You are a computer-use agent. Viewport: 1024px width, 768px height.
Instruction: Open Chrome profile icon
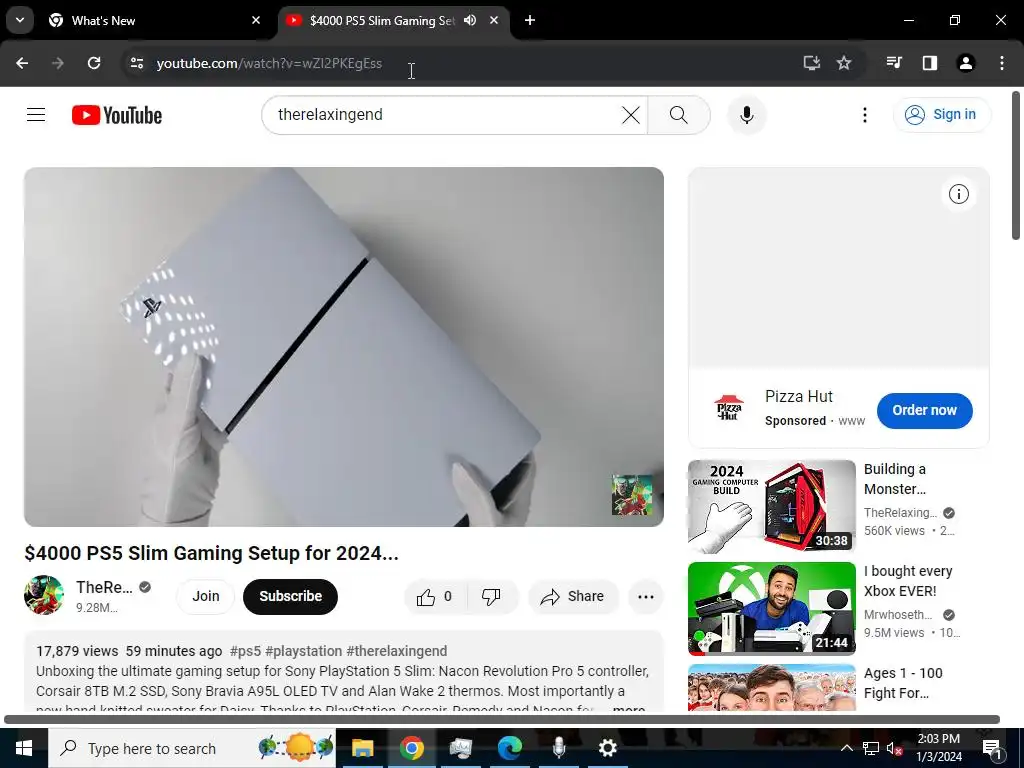[x=965, y=63]
